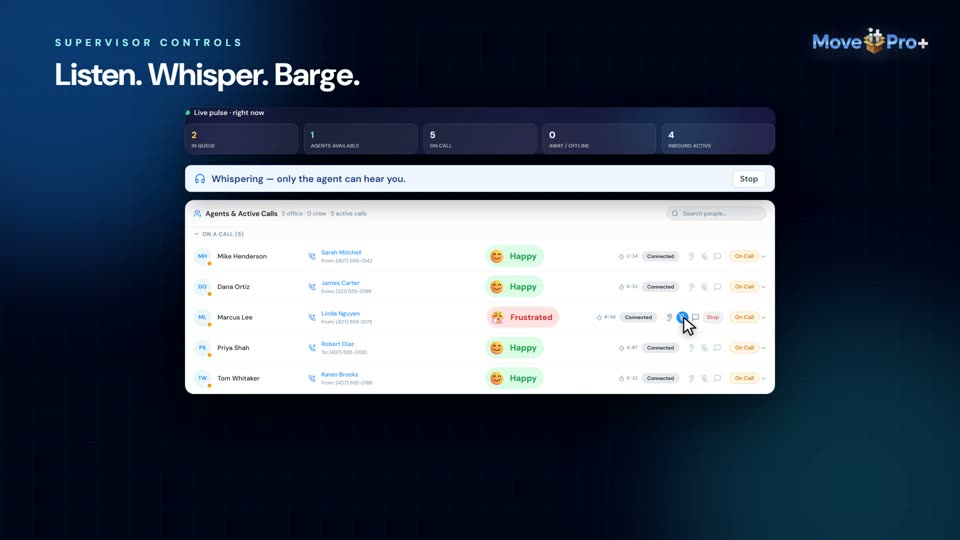Select the On Call stat card

(x=480, y=138)
